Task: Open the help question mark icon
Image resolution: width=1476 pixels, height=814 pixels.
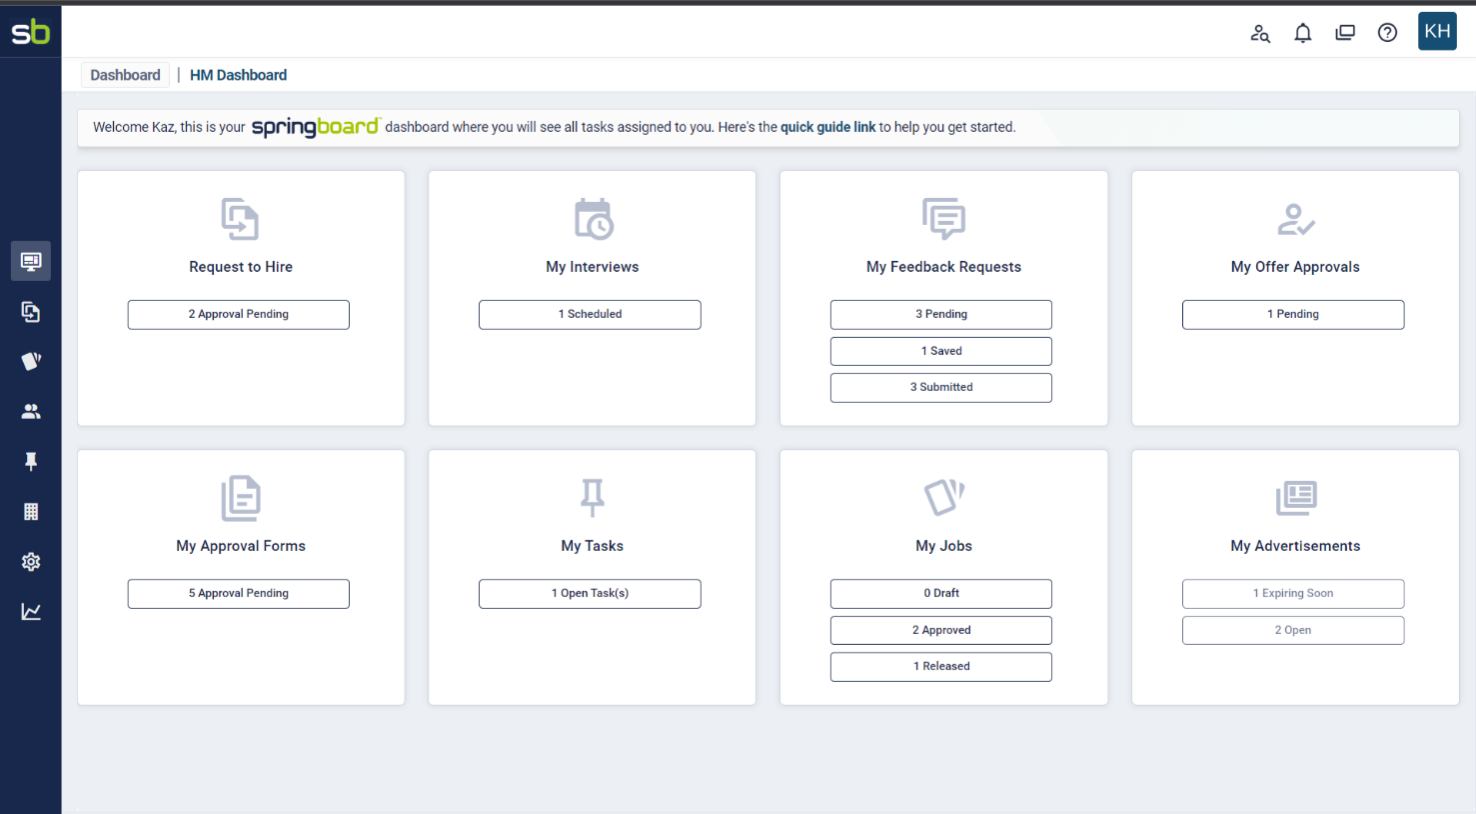Action: pos(1387,33)
